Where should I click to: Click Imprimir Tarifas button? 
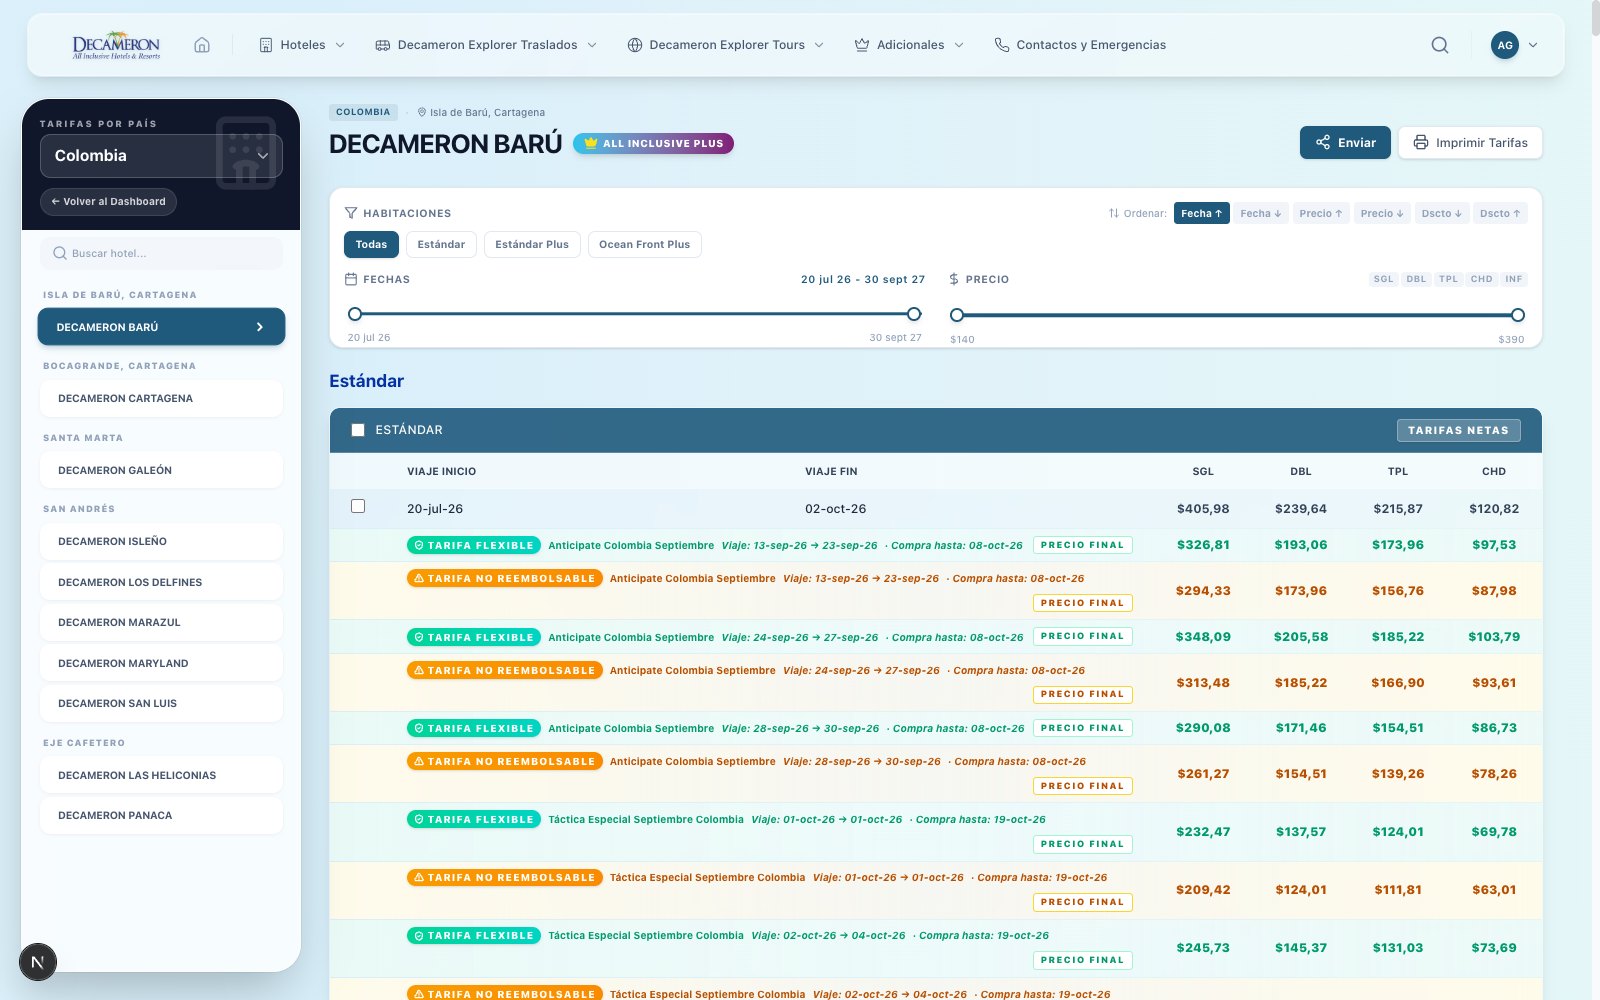(1470, 142)
